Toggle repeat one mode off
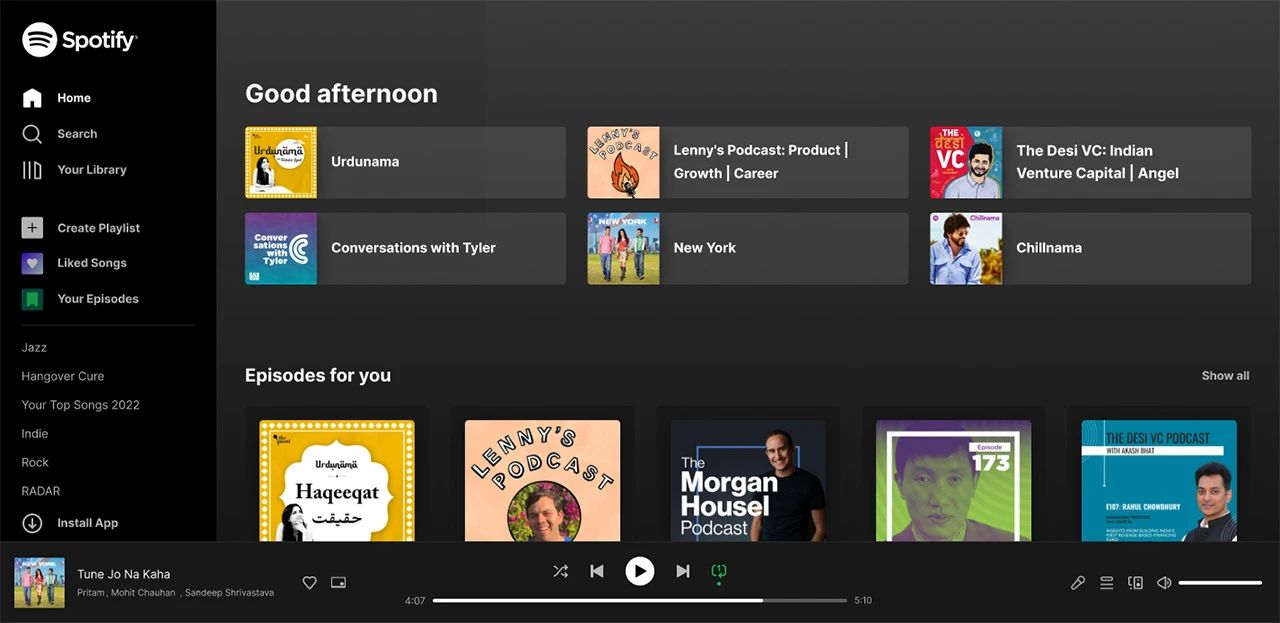Viewport: 1280px width, 623px height. (x=719, y=572)
